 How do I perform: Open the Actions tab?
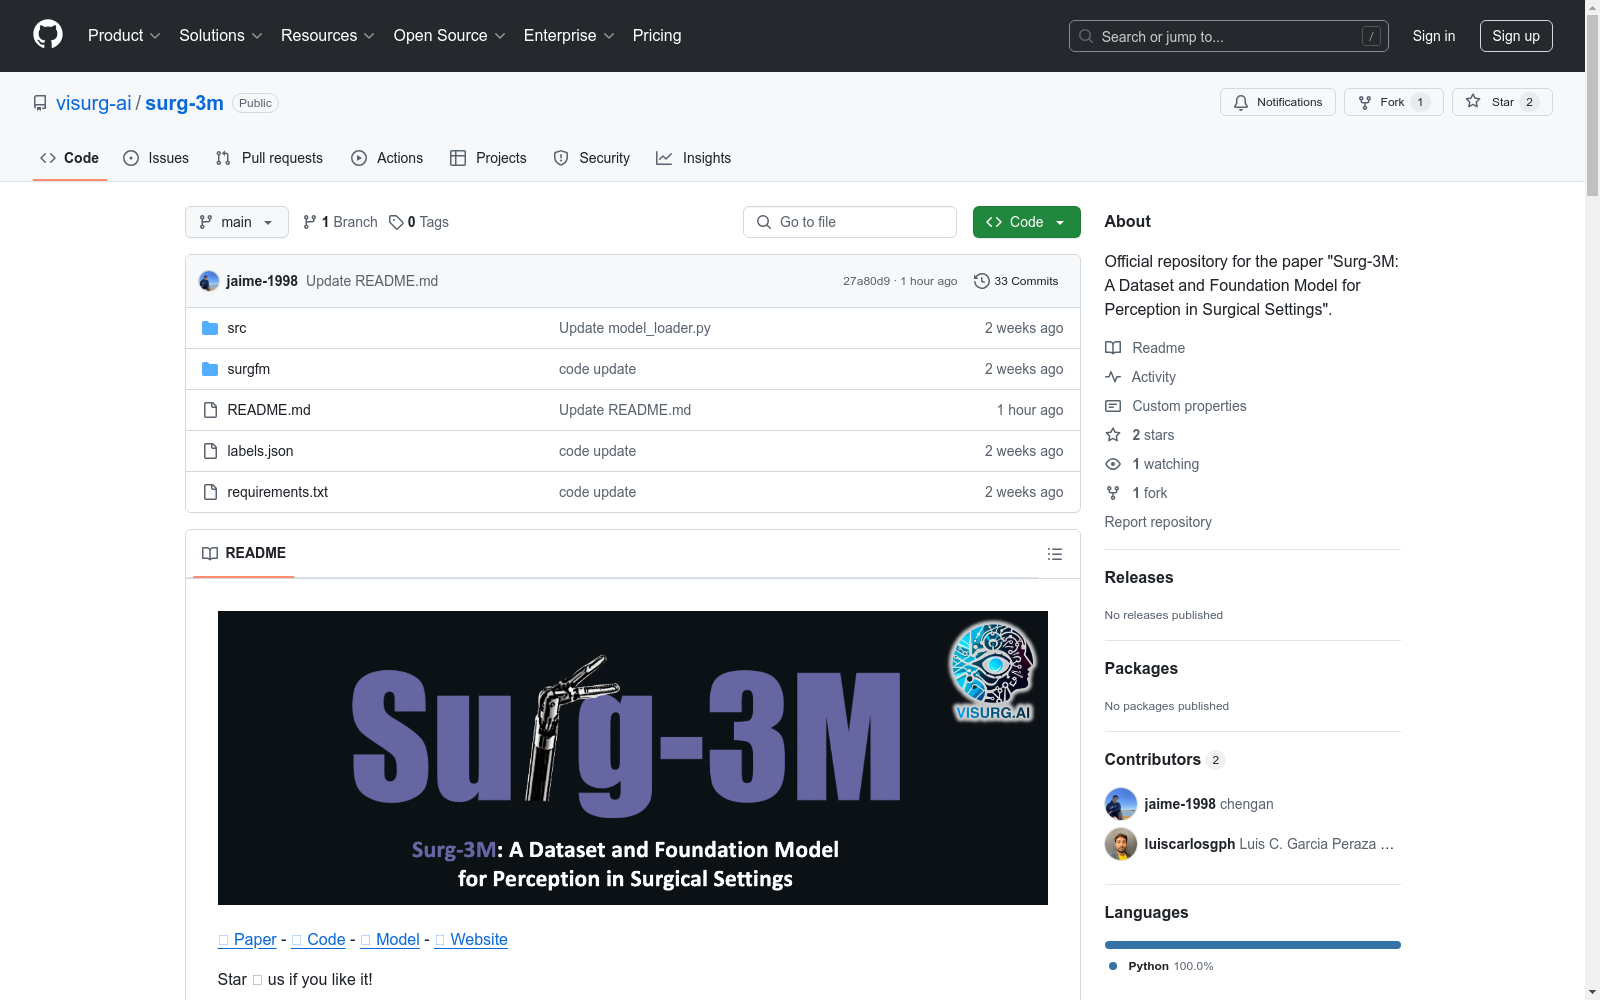point(387,158)
